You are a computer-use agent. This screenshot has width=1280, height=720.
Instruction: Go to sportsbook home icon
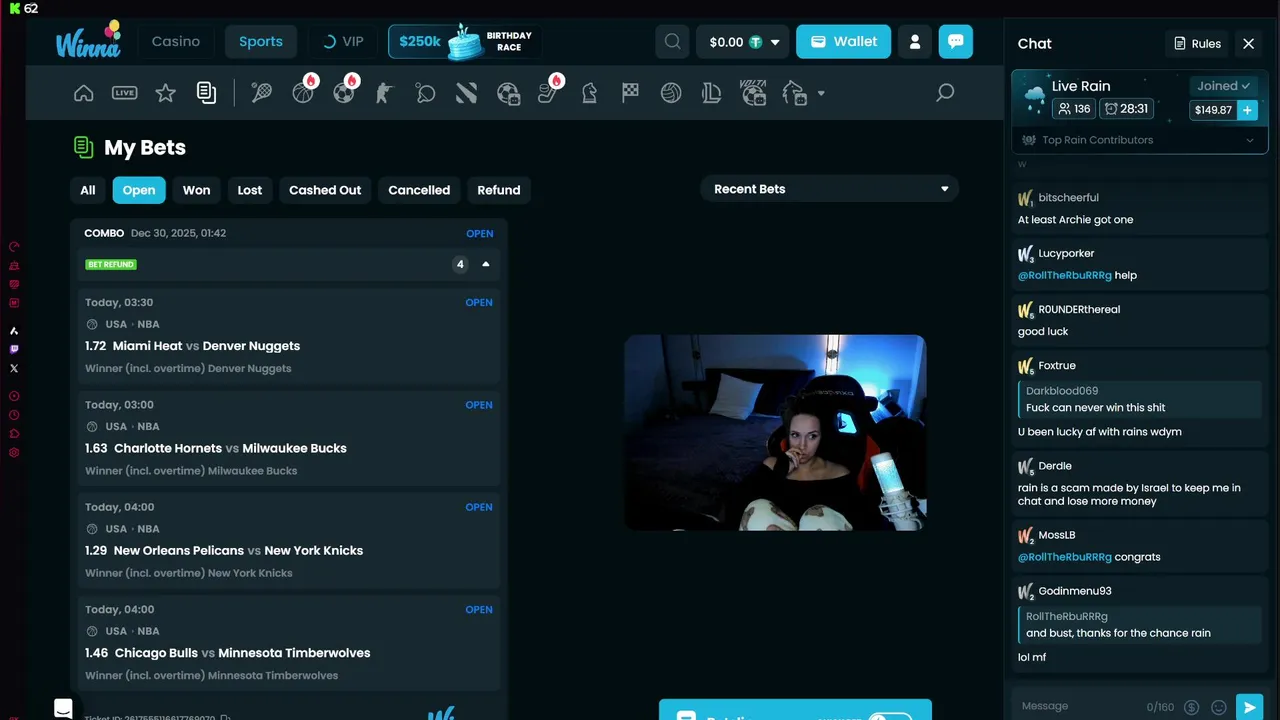click(84, 93)
